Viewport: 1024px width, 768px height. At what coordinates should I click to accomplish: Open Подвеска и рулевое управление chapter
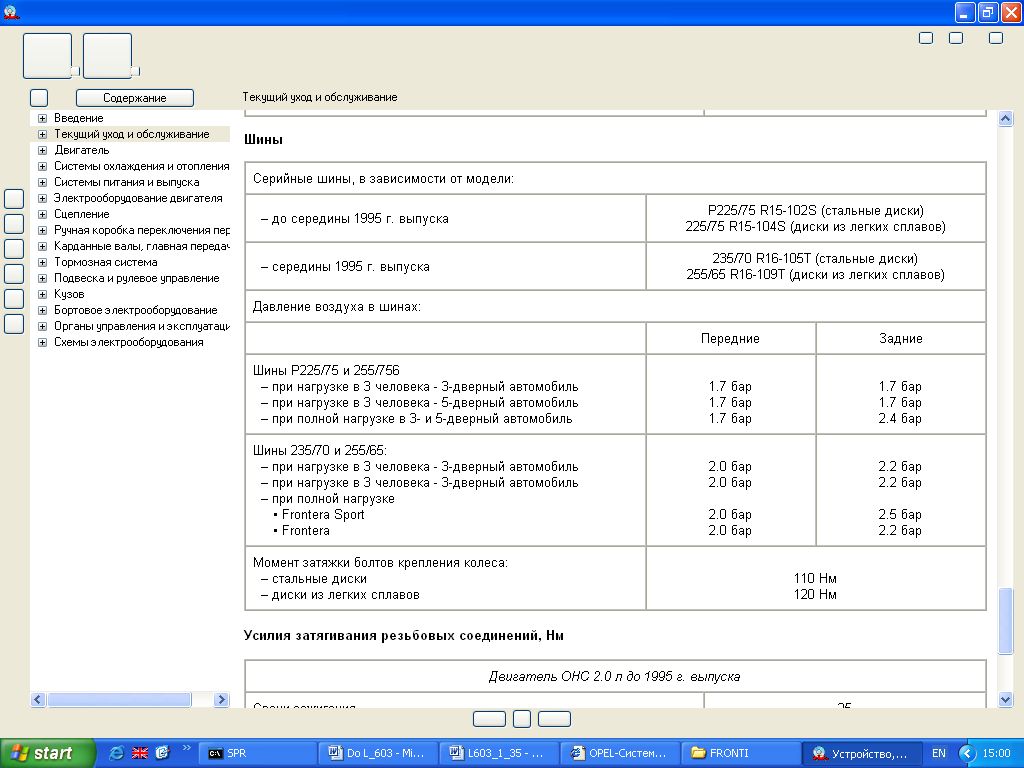click(136, 278)
